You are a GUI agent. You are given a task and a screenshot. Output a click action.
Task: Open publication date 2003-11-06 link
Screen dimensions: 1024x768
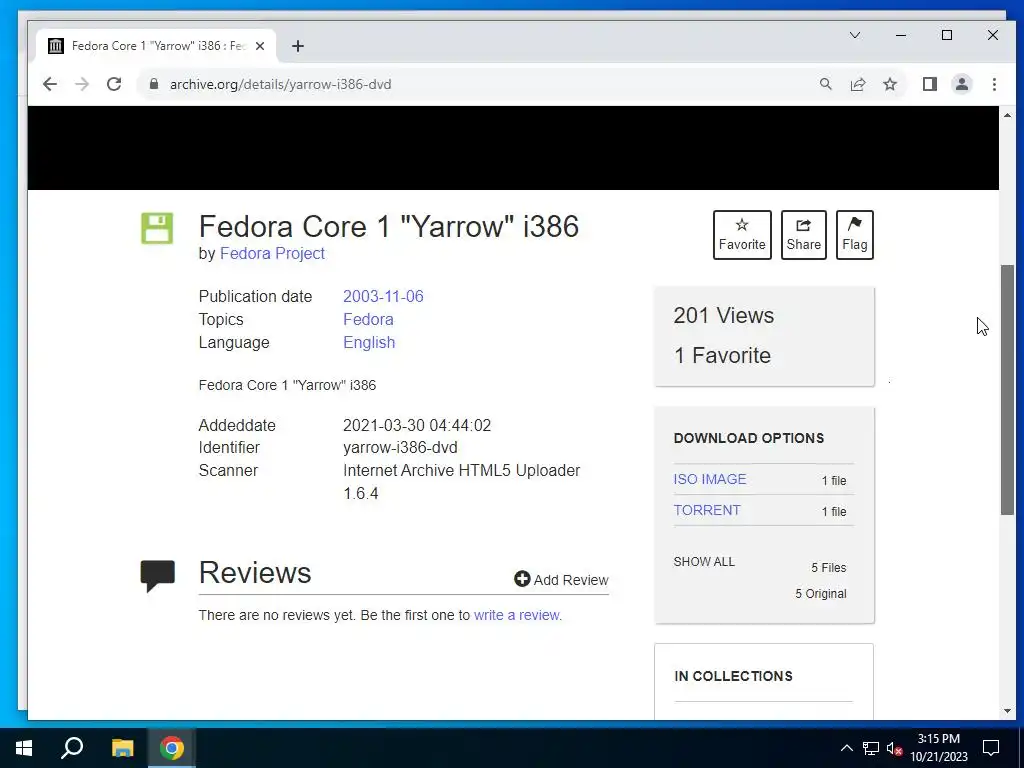click(383, 296)
